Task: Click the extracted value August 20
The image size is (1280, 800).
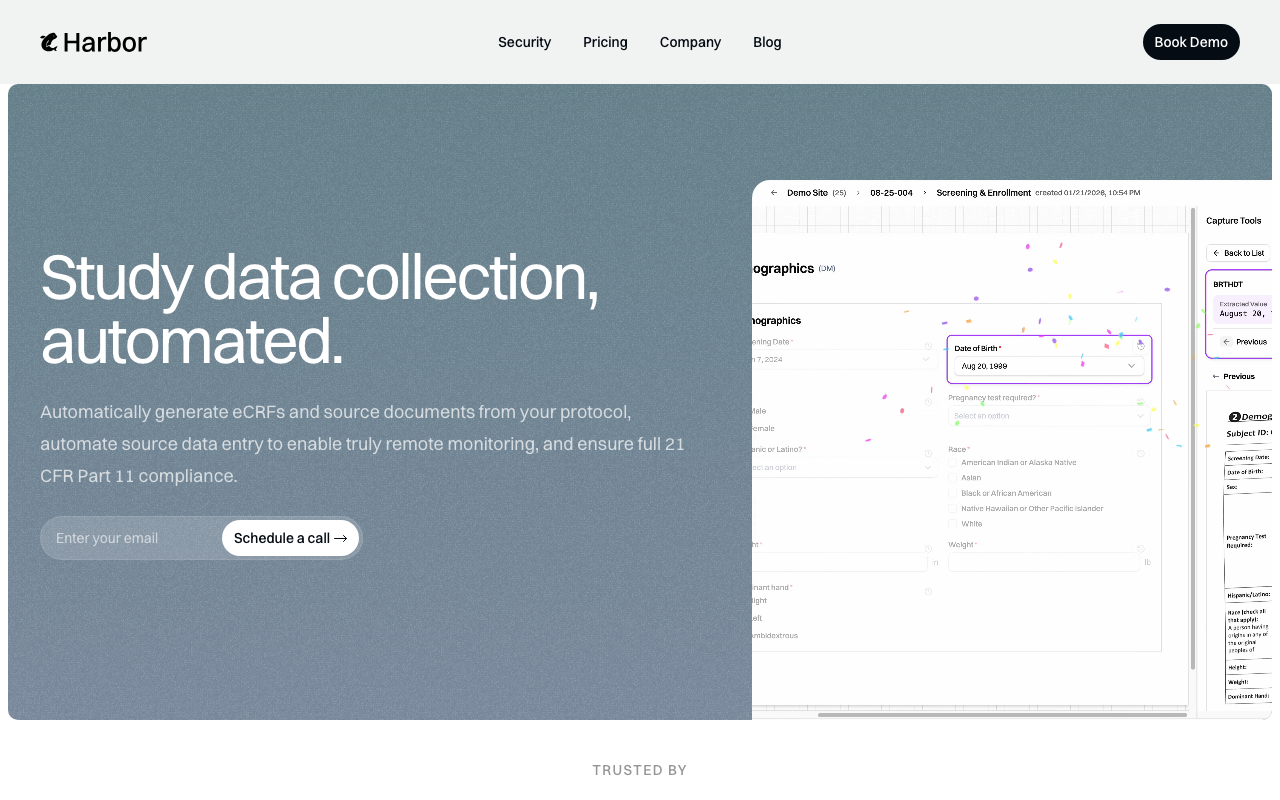Action: coord(1244,313)
